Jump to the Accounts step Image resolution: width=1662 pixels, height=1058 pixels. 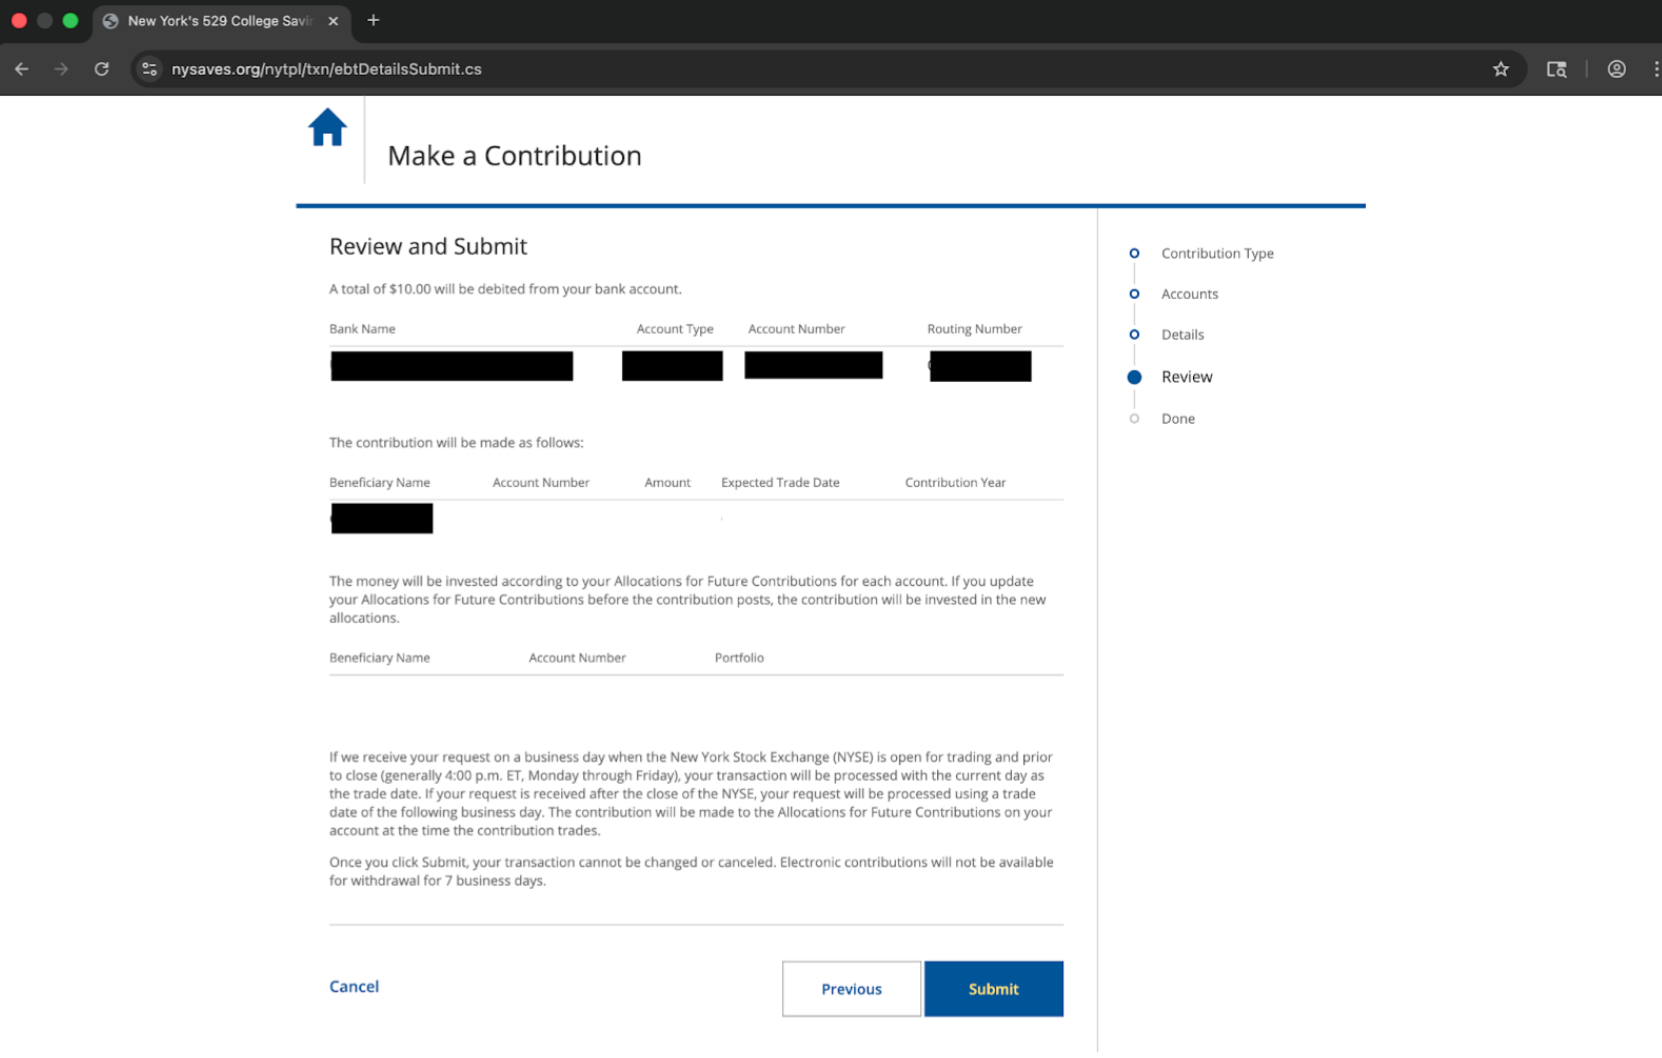pos(1189,294)
